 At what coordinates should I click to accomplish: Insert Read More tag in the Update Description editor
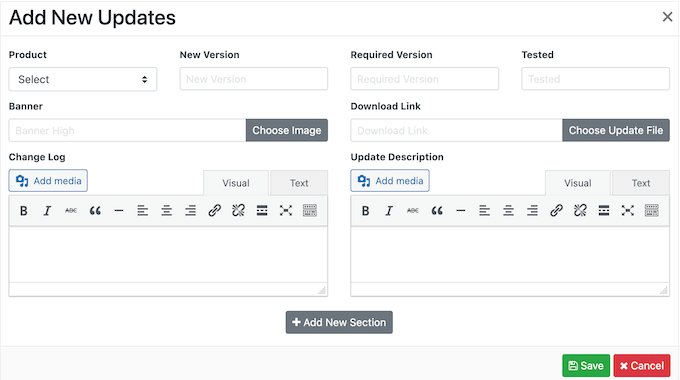click(604, 211)
